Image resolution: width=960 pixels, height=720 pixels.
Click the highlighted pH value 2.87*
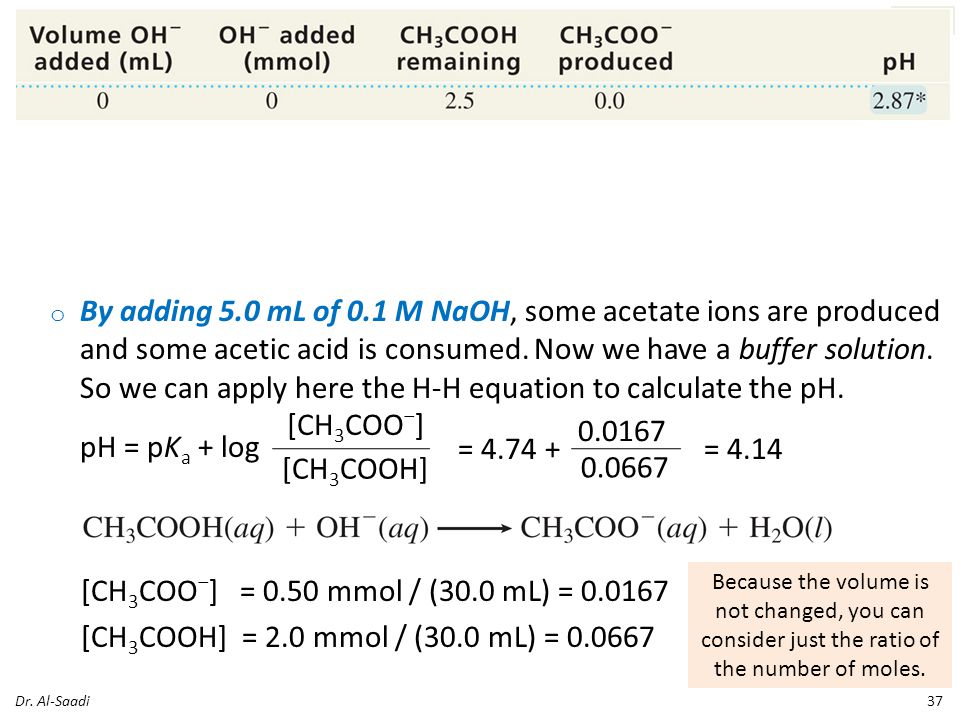point(899,100)
